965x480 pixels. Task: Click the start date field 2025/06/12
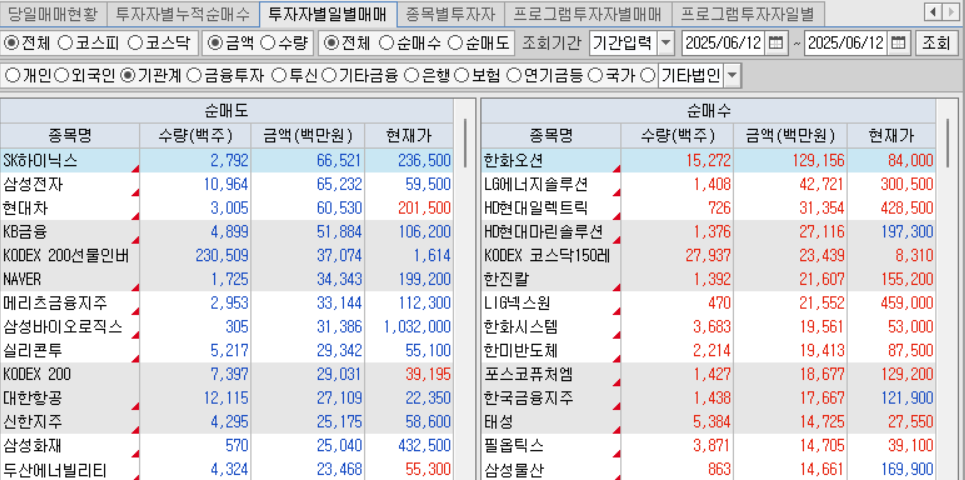click(724, 43)
